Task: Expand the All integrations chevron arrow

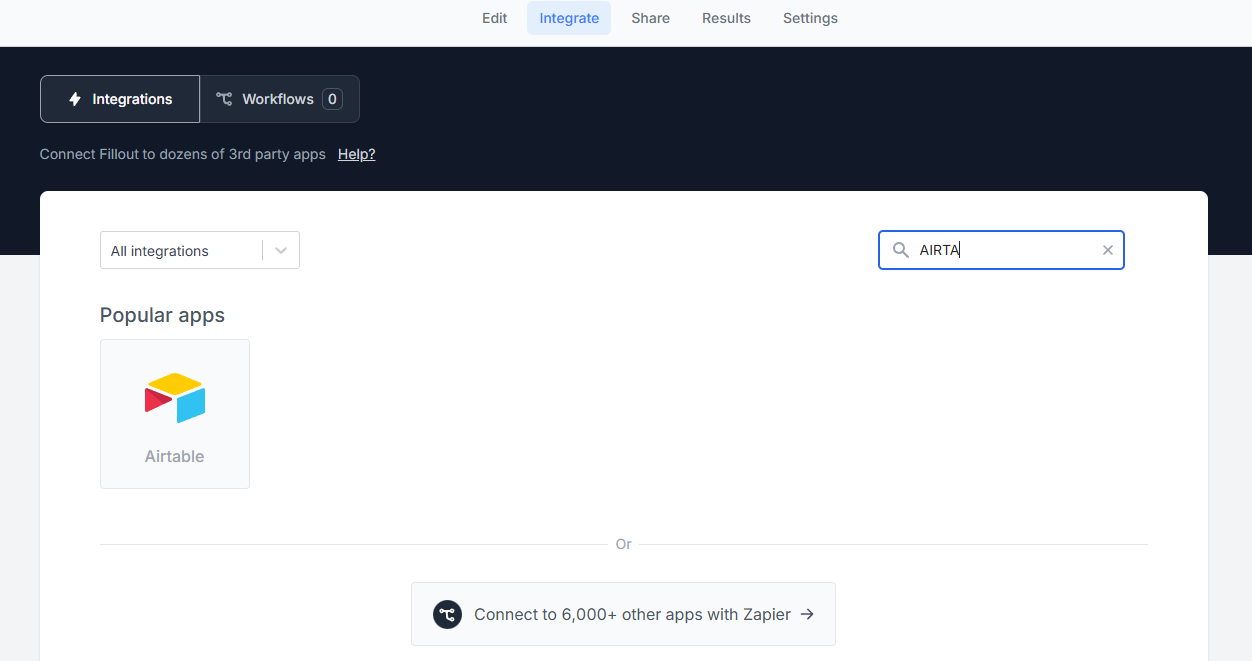Action: 281,250
